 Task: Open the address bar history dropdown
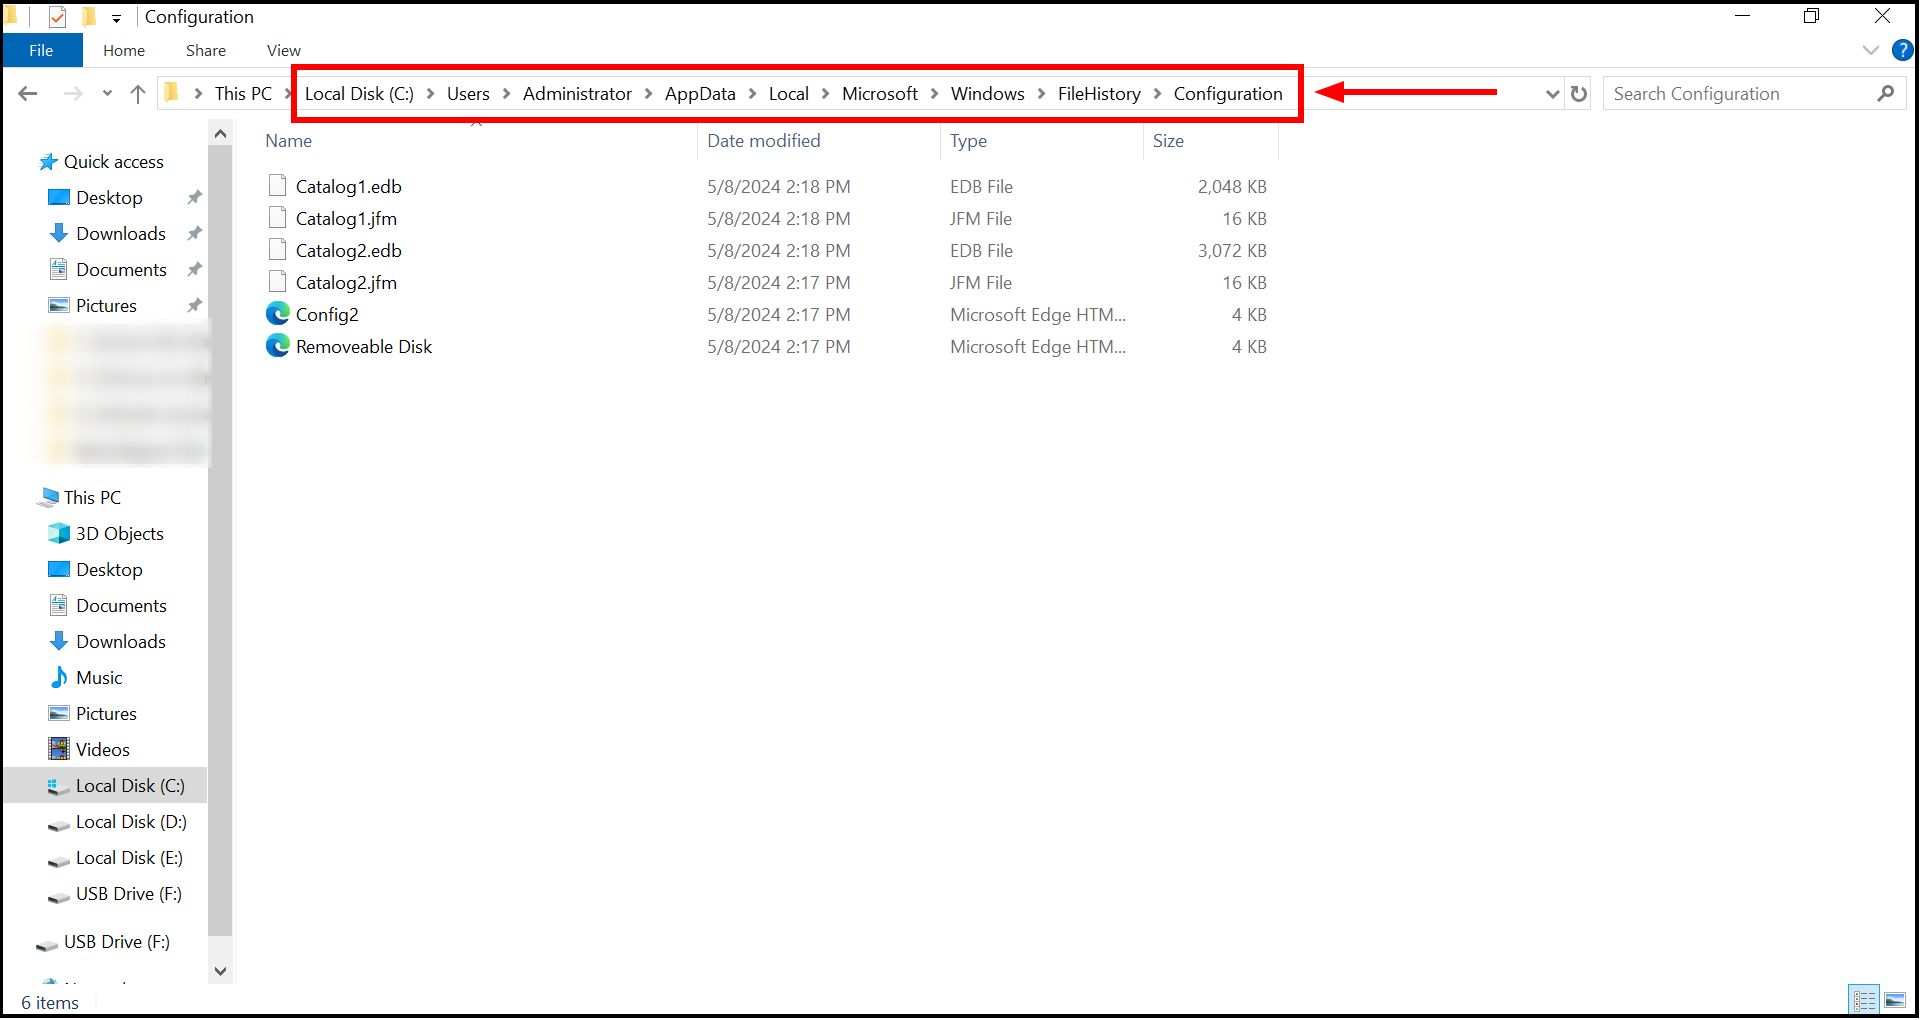[x=1552, y=94]
